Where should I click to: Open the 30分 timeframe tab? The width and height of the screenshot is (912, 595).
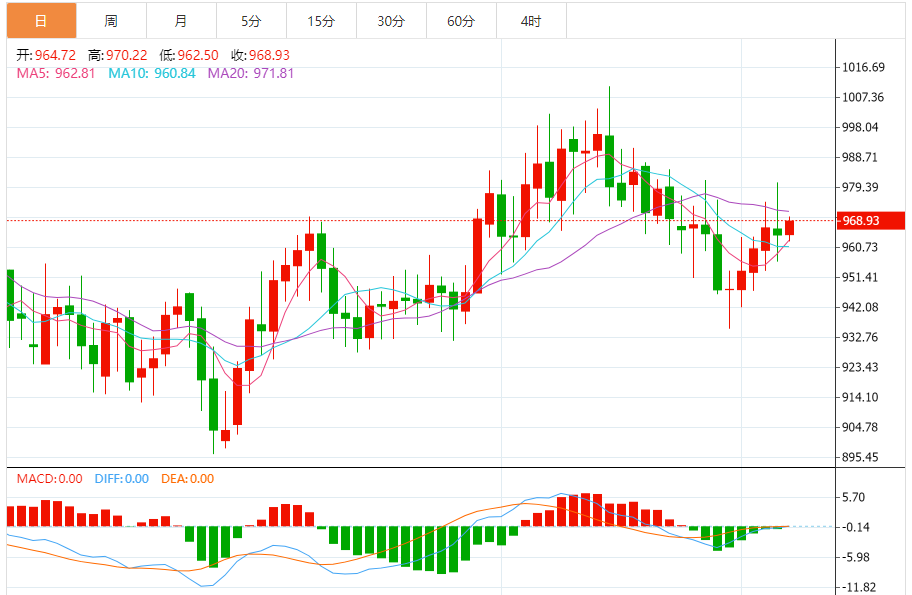391,21
